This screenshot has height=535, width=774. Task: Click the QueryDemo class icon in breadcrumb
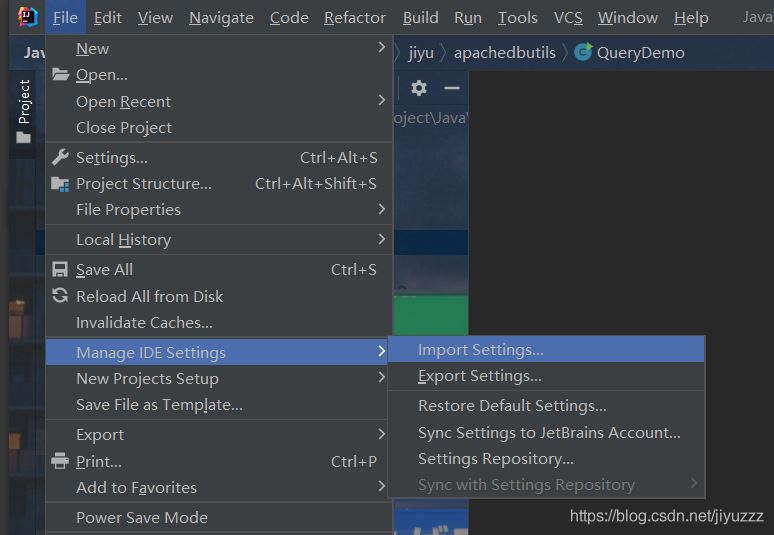[583, 52]
